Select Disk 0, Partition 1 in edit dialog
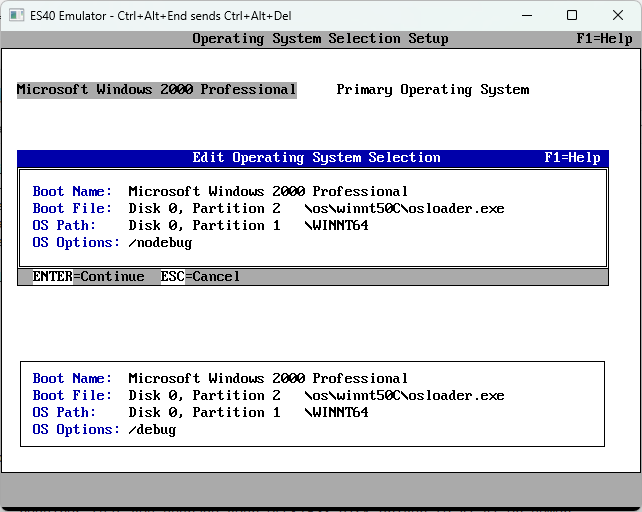 204,226
